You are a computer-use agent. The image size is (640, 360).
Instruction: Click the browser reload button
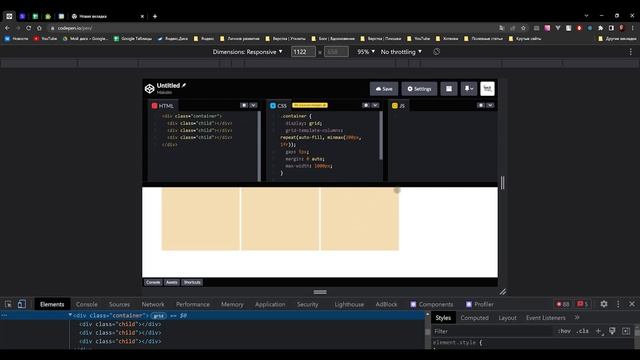coord(29,28)
